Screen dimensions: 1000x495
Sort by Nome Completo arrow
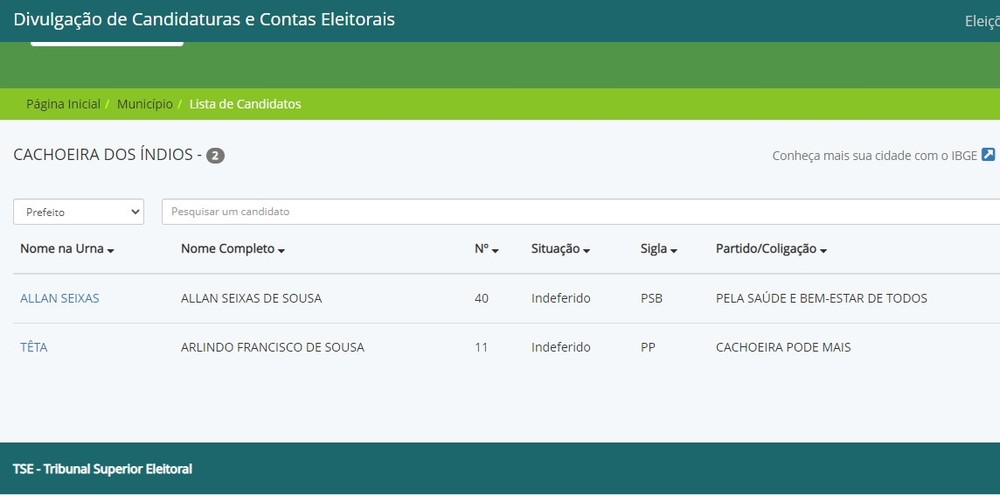click(282, 251)
